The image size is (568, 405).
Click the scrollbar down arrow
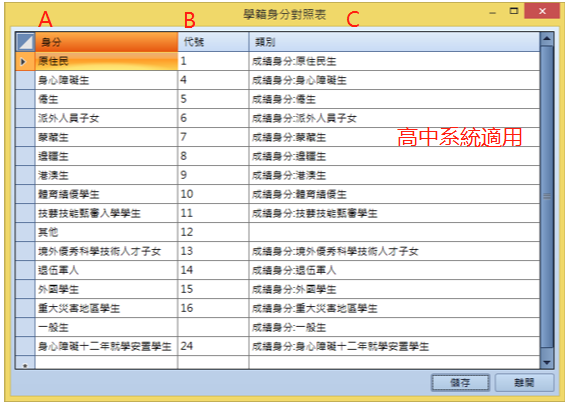(x=547, y=362)
